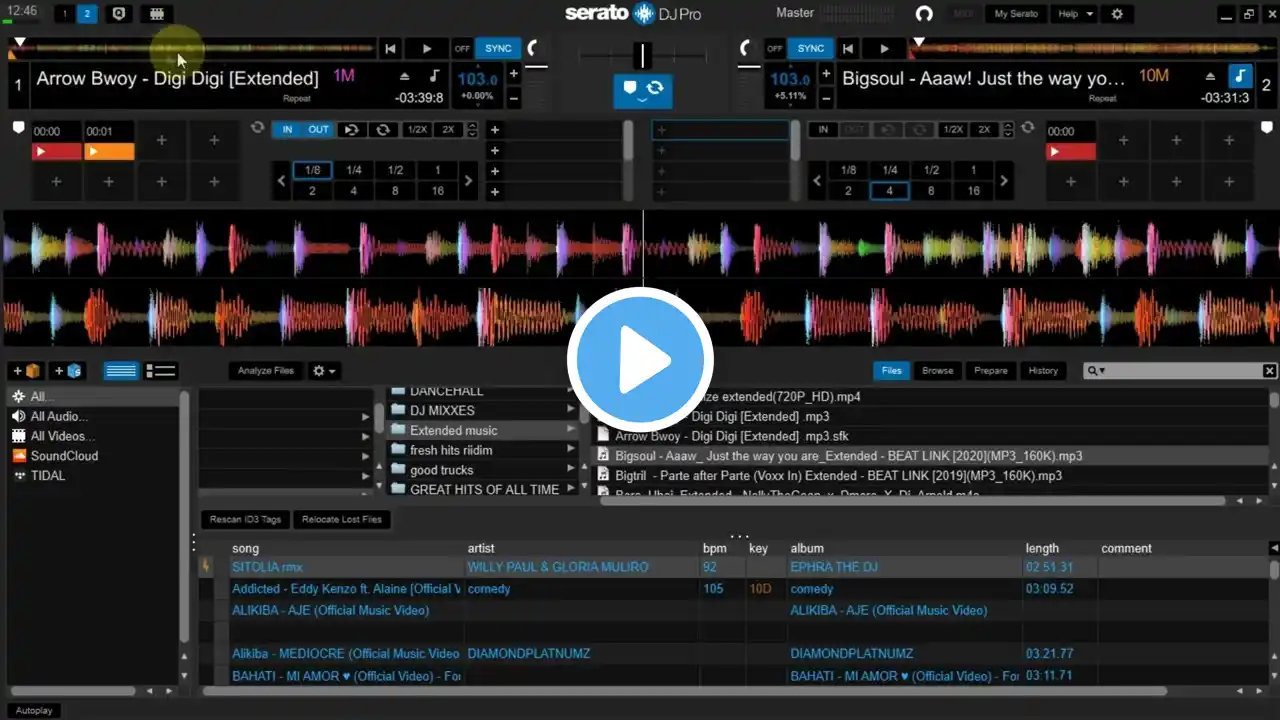Jump to previous track on deck 1

tap(391, 48)
